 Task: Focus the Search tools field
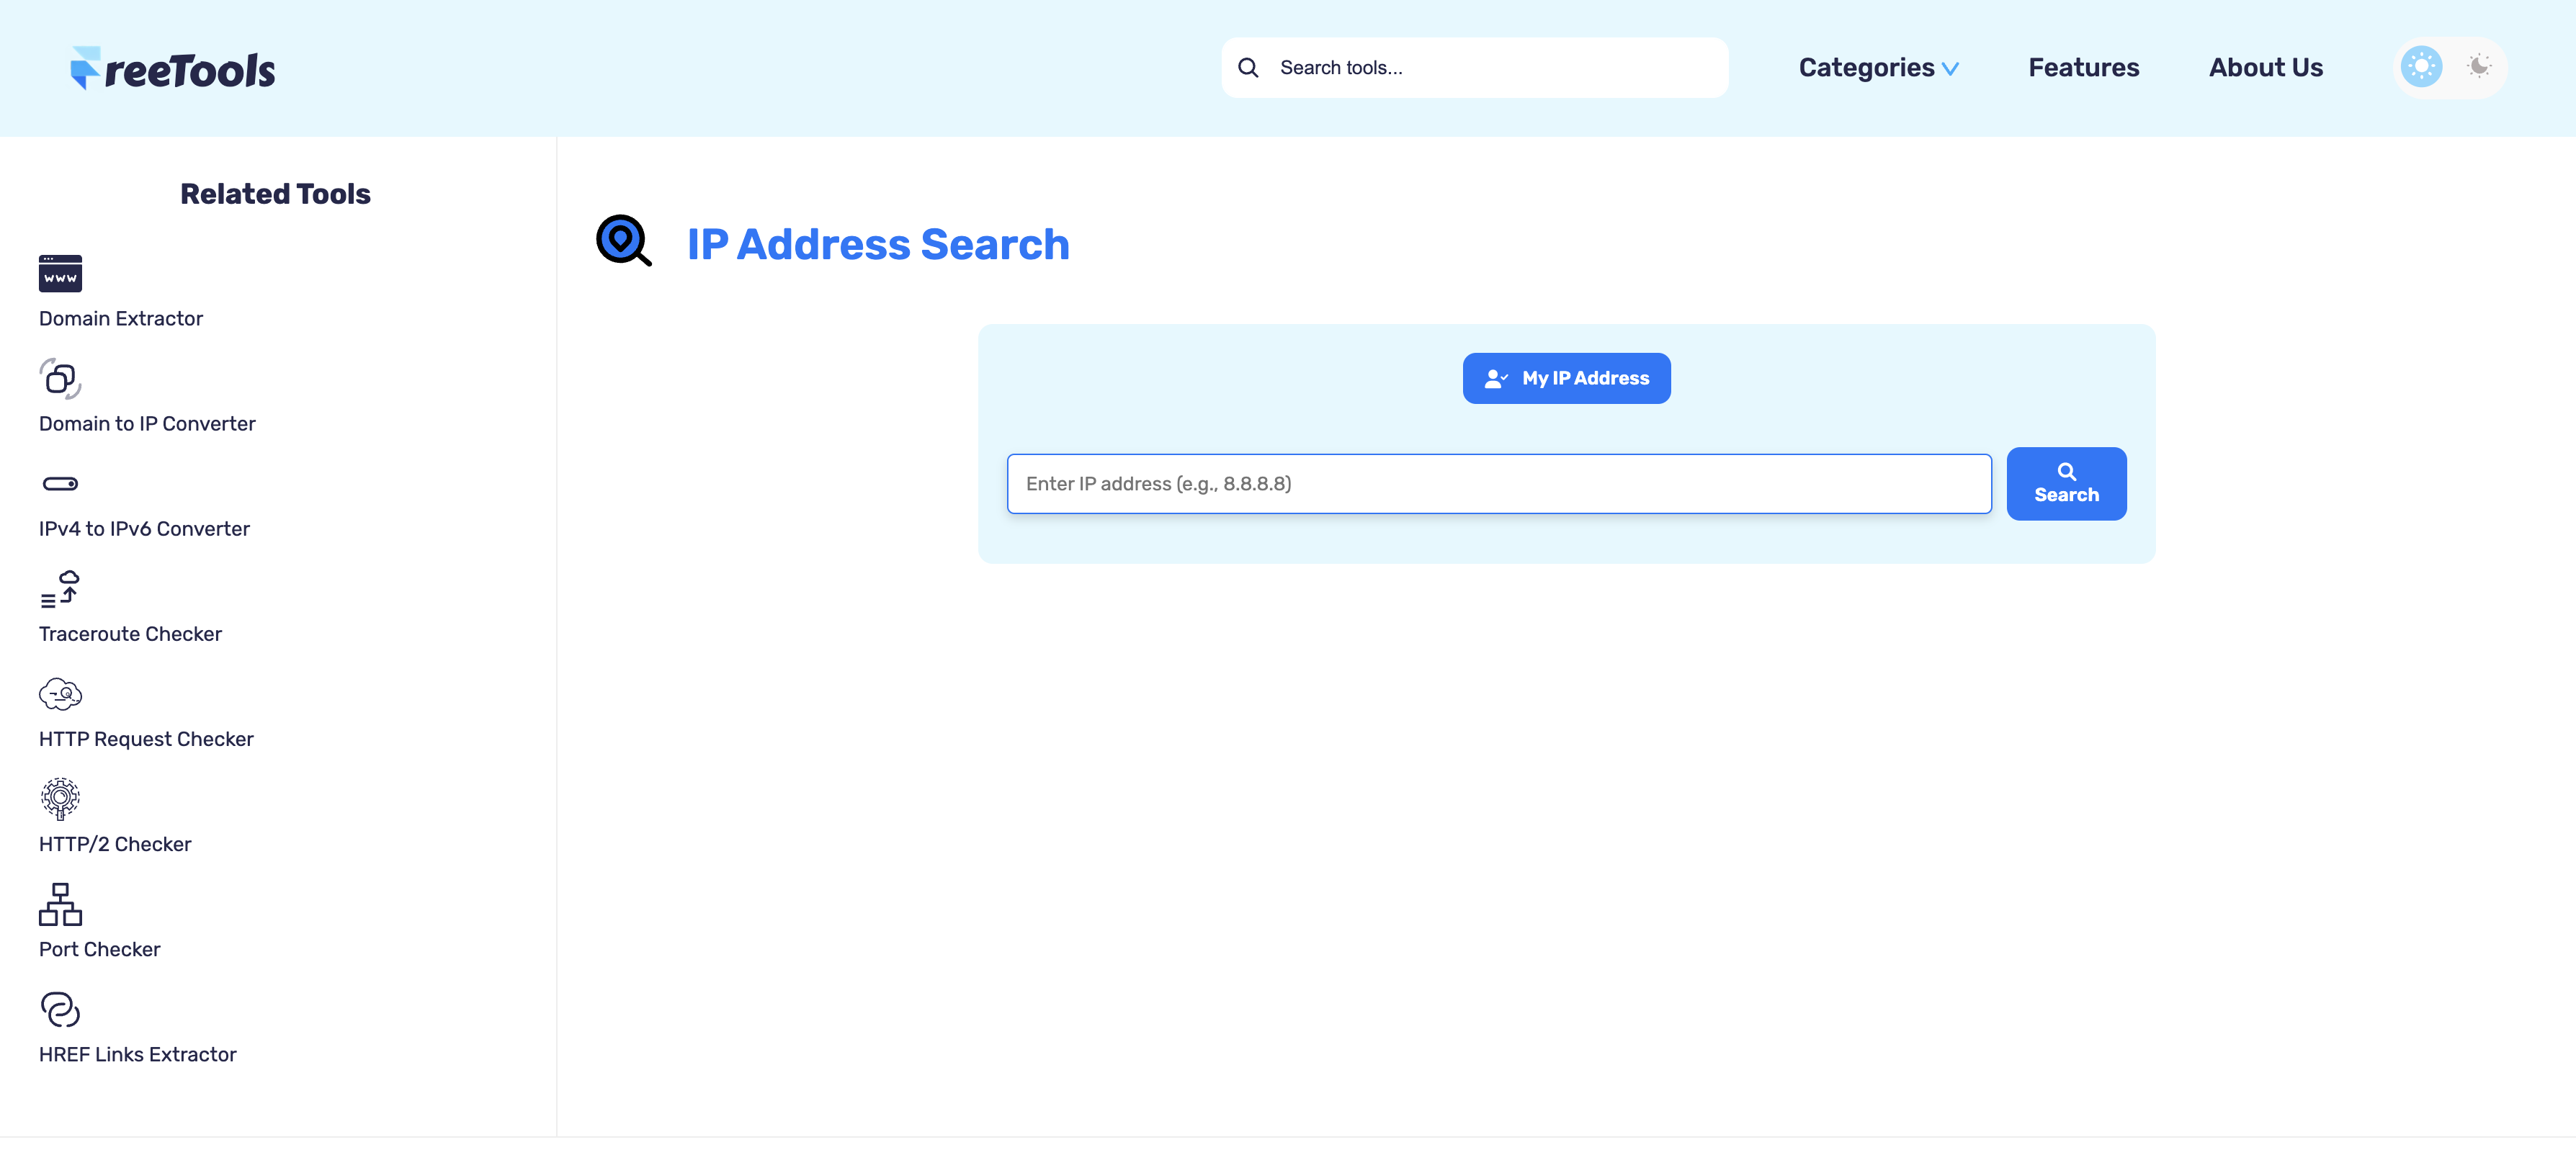click(x=1475, y=68)
